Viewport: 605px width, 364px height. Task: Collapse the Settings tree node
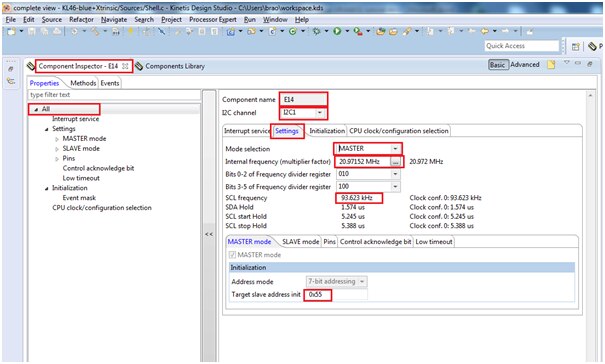coord(46,129)
